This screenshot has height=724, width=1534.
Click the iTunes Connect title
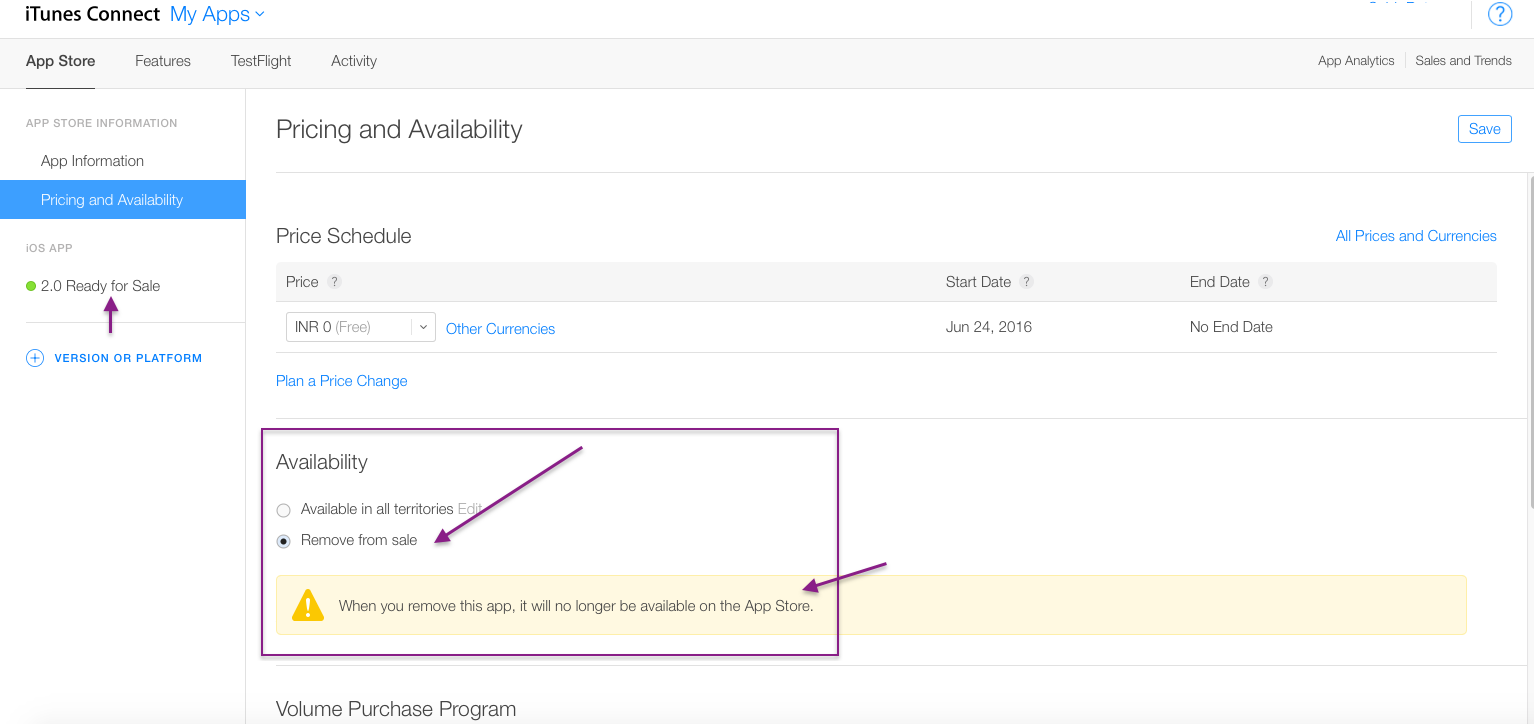click(x=92, y=14)
